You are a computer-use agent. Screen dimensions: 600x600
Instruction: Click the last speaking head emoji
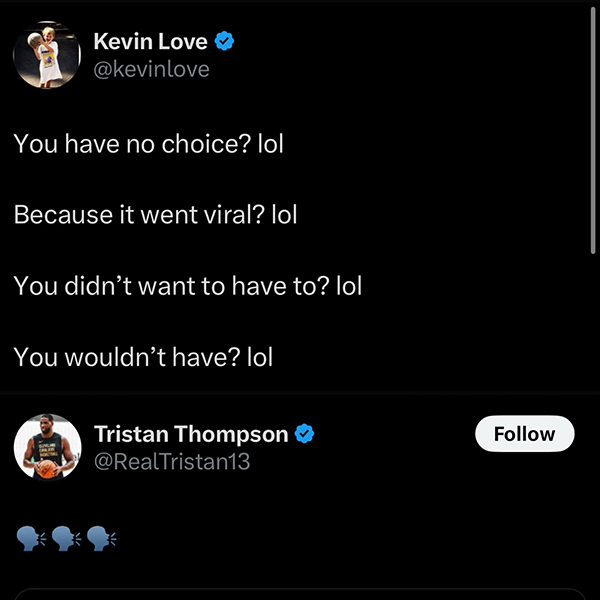[x=100, y=538]
